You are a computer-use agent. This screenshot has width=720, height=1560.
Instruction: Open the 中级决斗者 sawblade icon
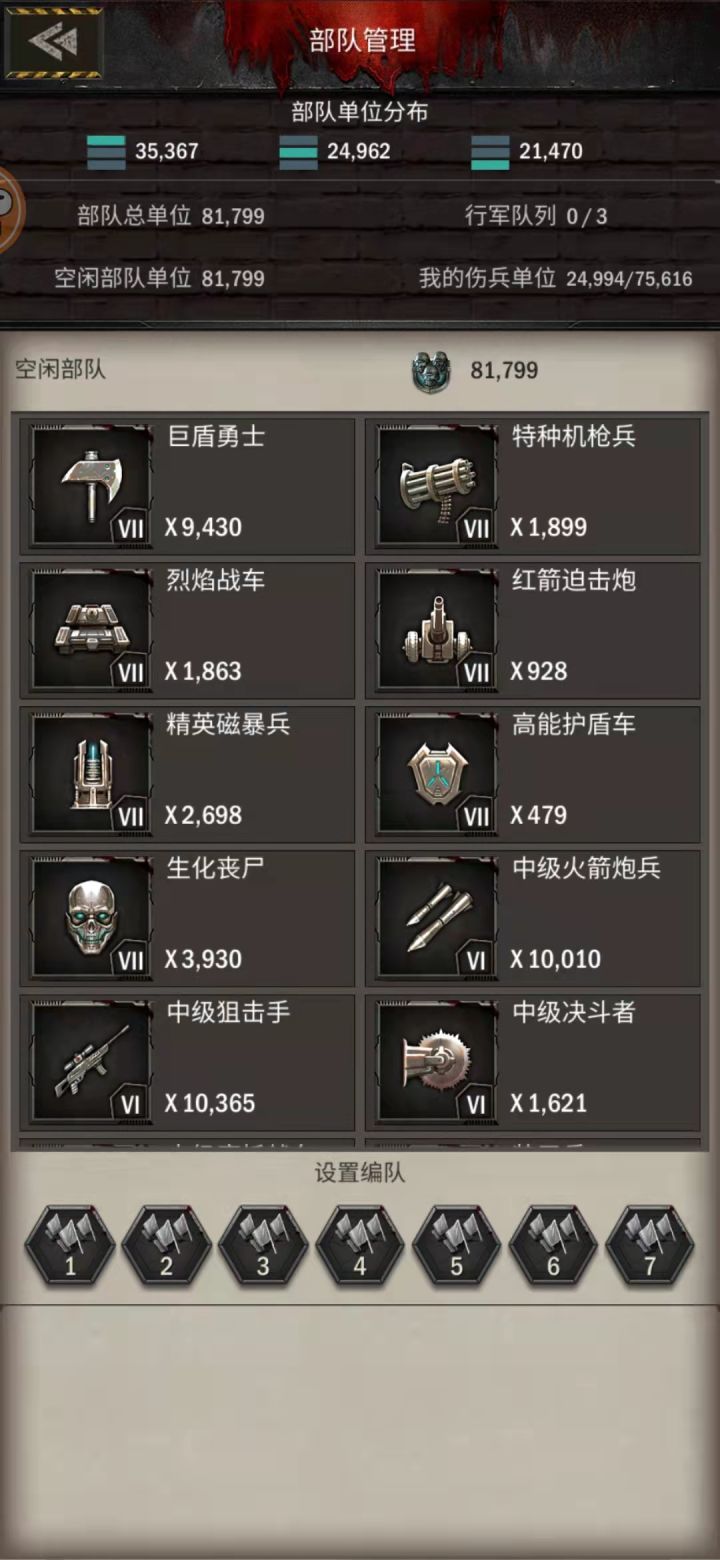437,1062
